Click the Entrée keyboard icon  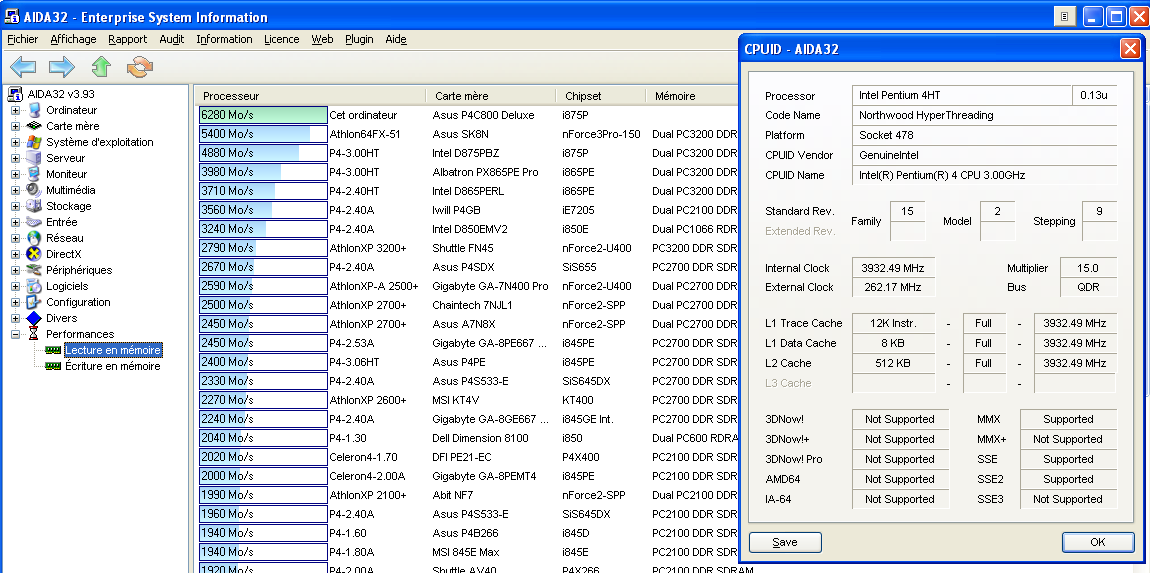pos(34,222)
